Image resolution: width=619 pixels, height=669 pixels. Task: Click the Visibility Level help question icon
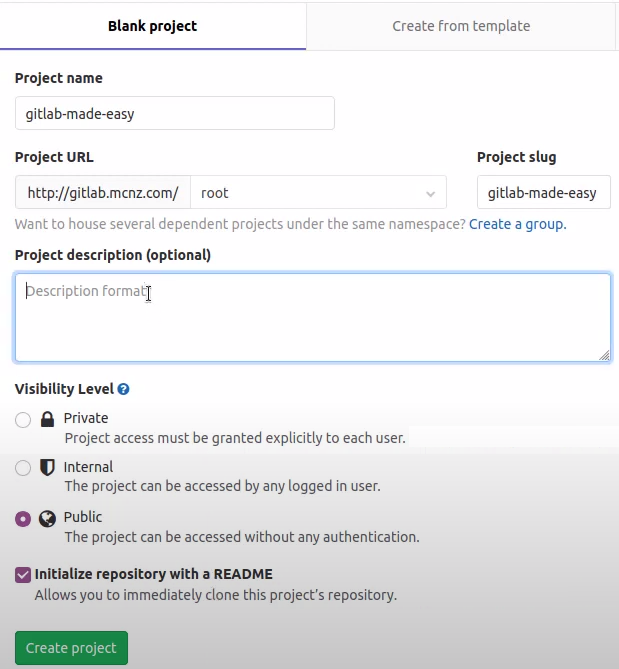(x=123, y=389)
